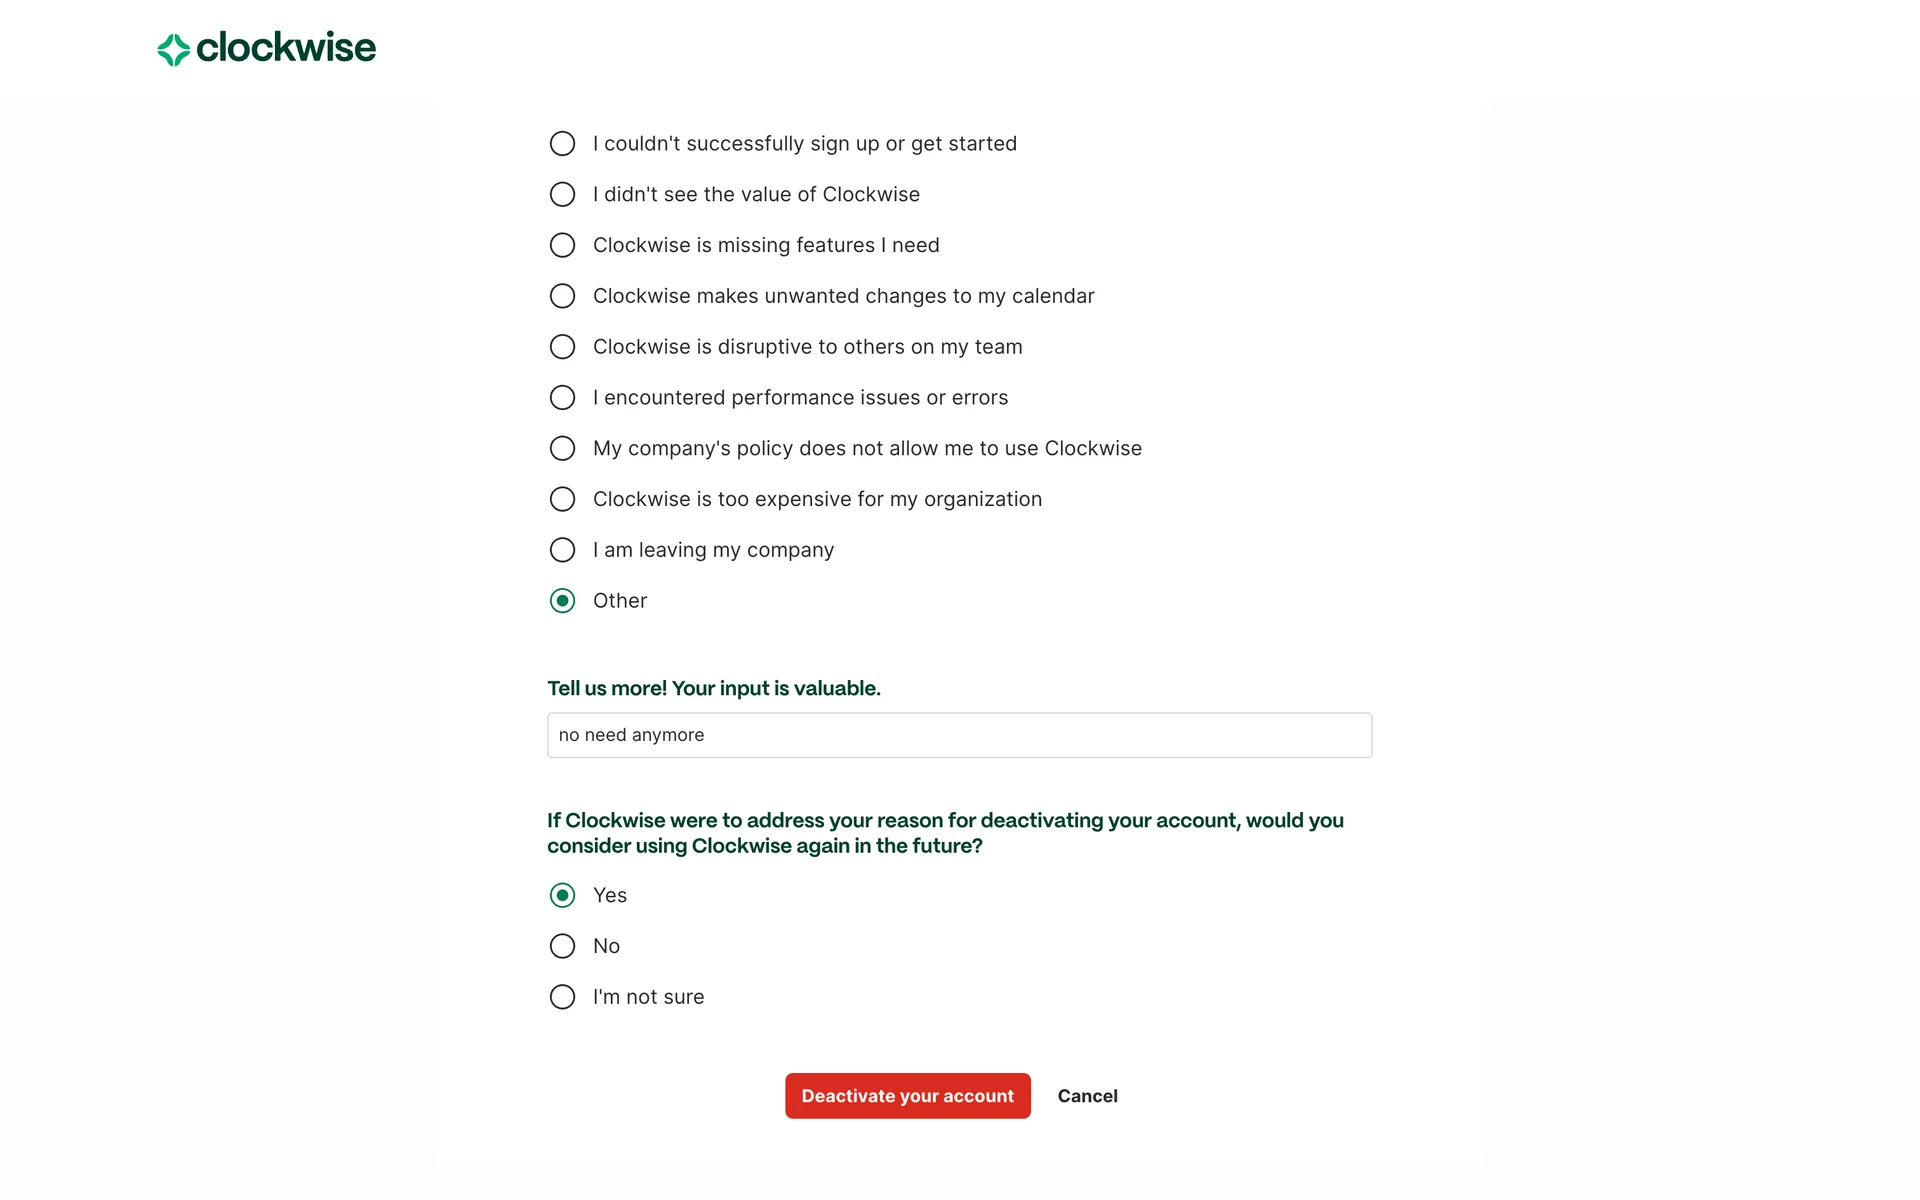The image size is (1920, 1200).
Task: Choose "I encountered performance issues or errors"
Action: 563,398
